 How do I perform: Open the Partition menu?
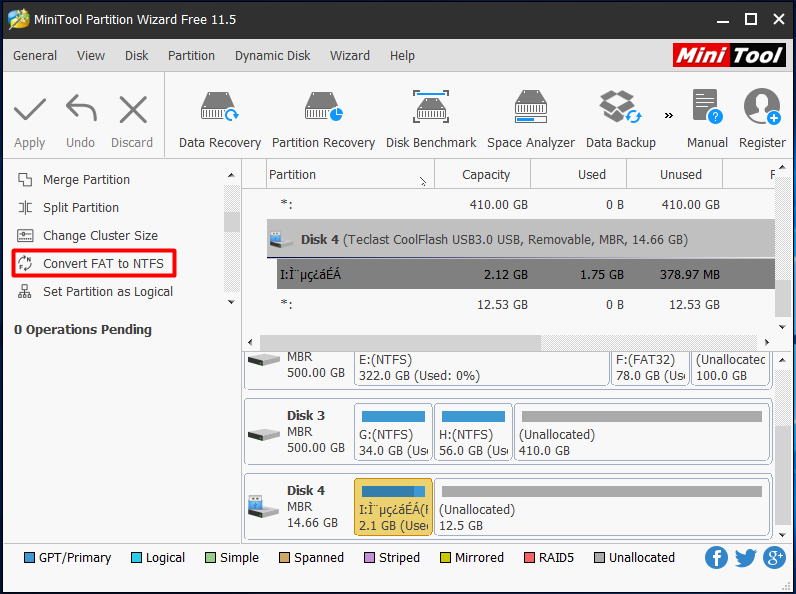[x=191, y=55]
